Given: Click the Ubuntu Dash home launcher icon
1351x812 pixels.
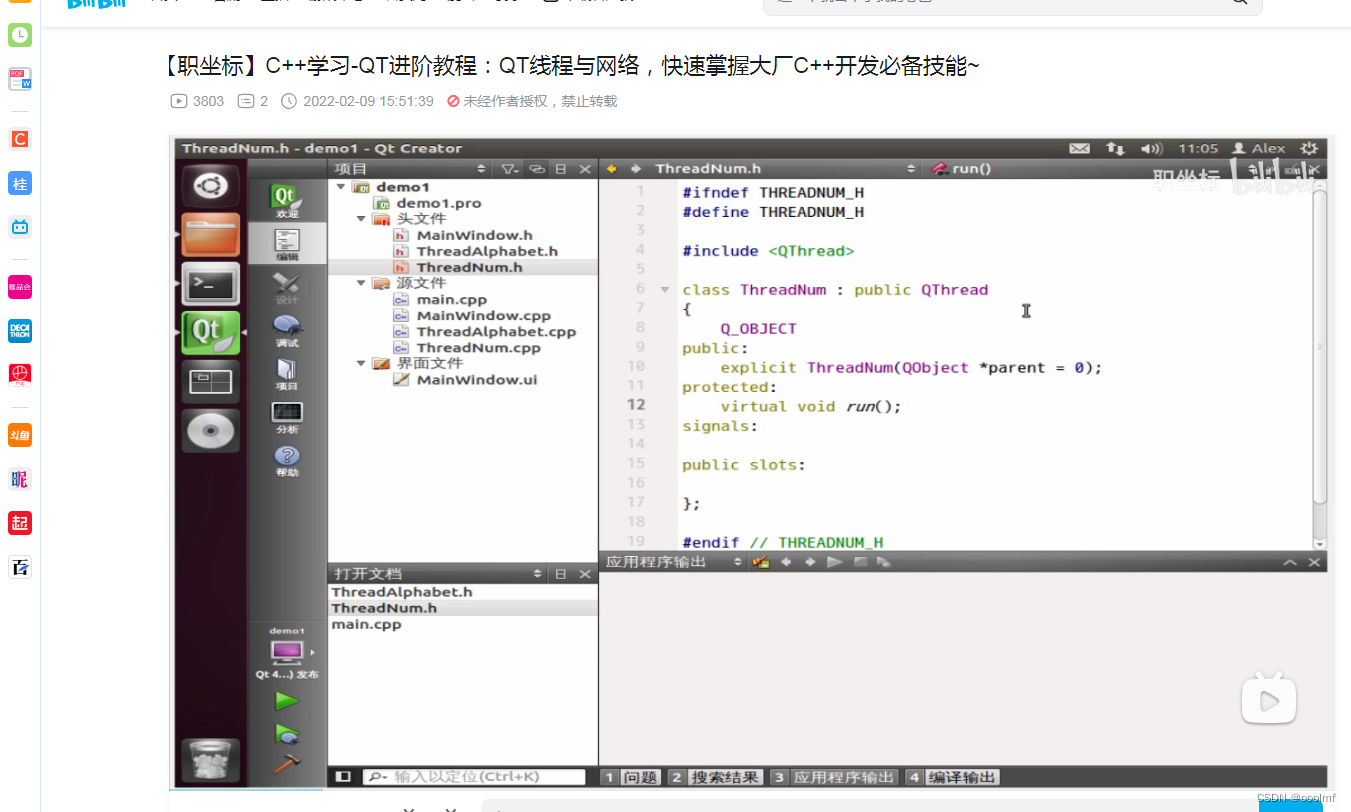Looking at the screenshot, I should (x=210, y=186).
